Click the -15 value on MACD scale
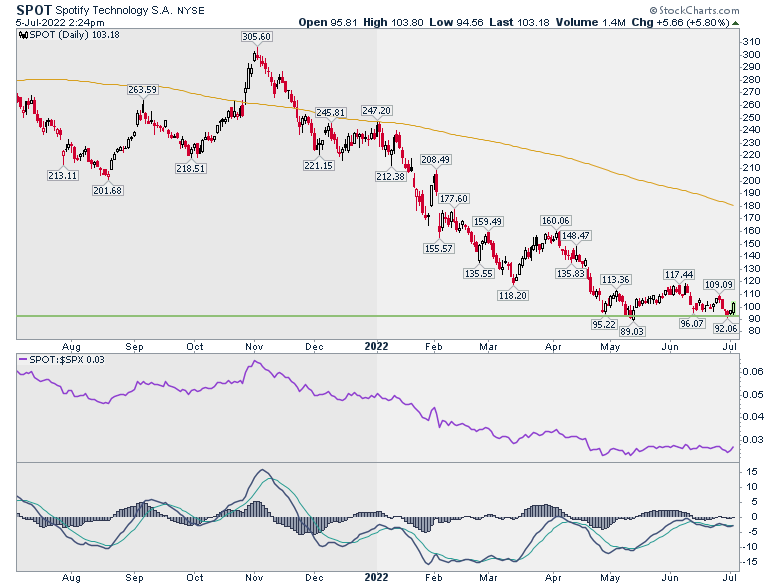This screenshot has width=780, height=586. (751, 562)
